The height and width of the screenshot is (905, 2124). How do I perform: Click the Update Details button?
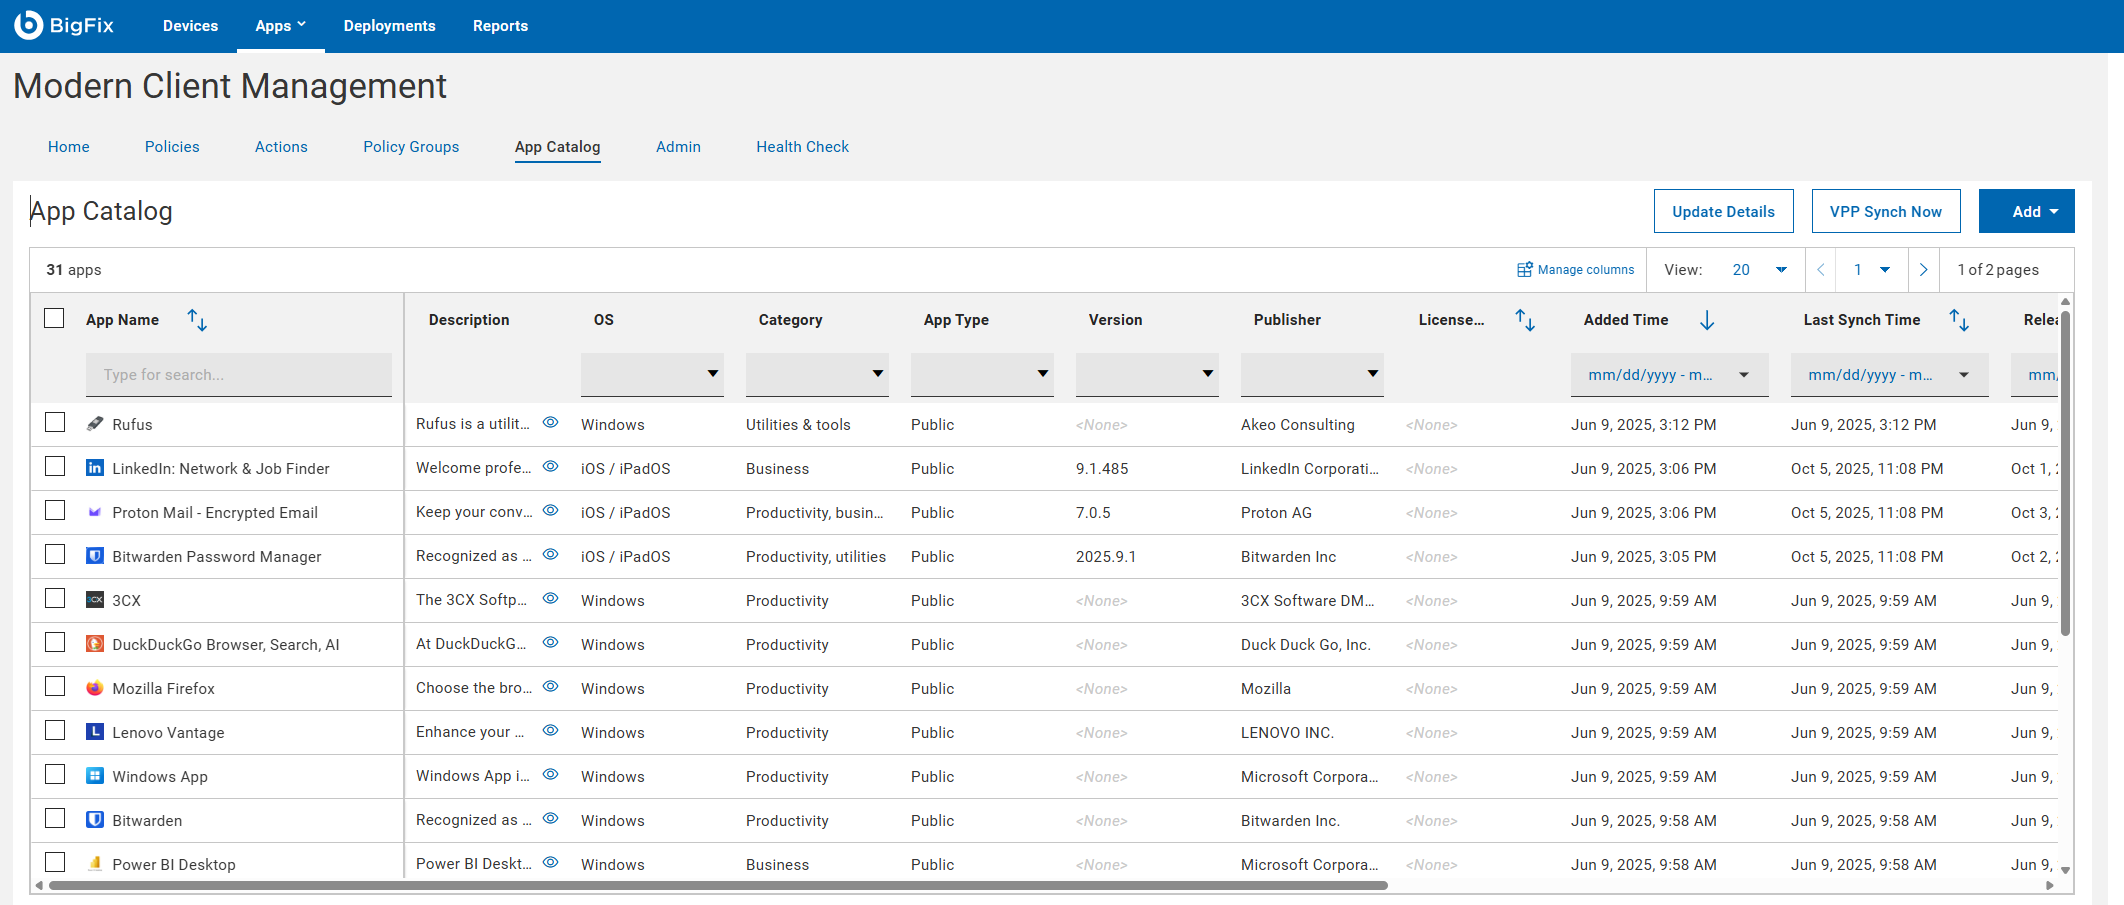[1723, 211]
